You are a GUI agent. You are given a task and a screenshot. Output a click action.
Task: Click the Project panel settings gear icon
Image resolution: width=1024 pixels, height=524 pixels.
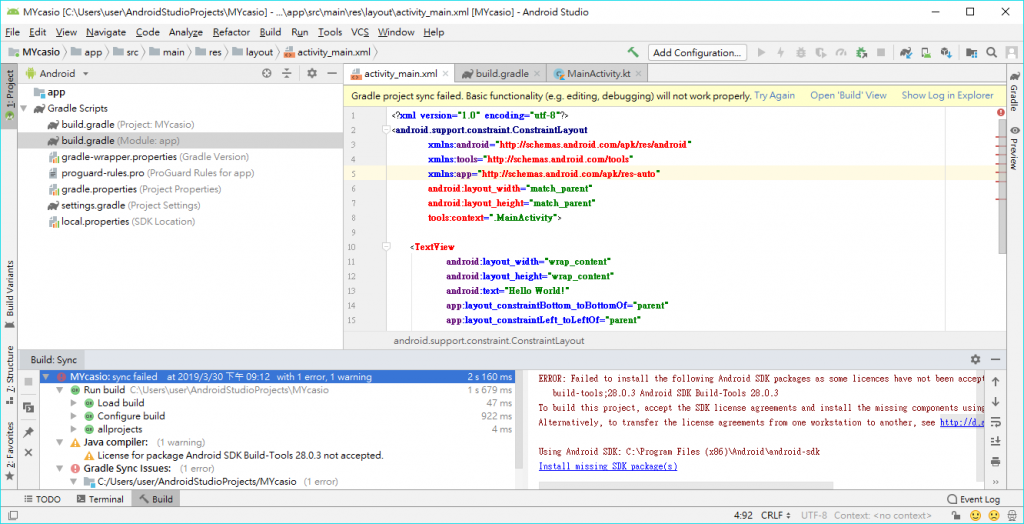point(312,74)
